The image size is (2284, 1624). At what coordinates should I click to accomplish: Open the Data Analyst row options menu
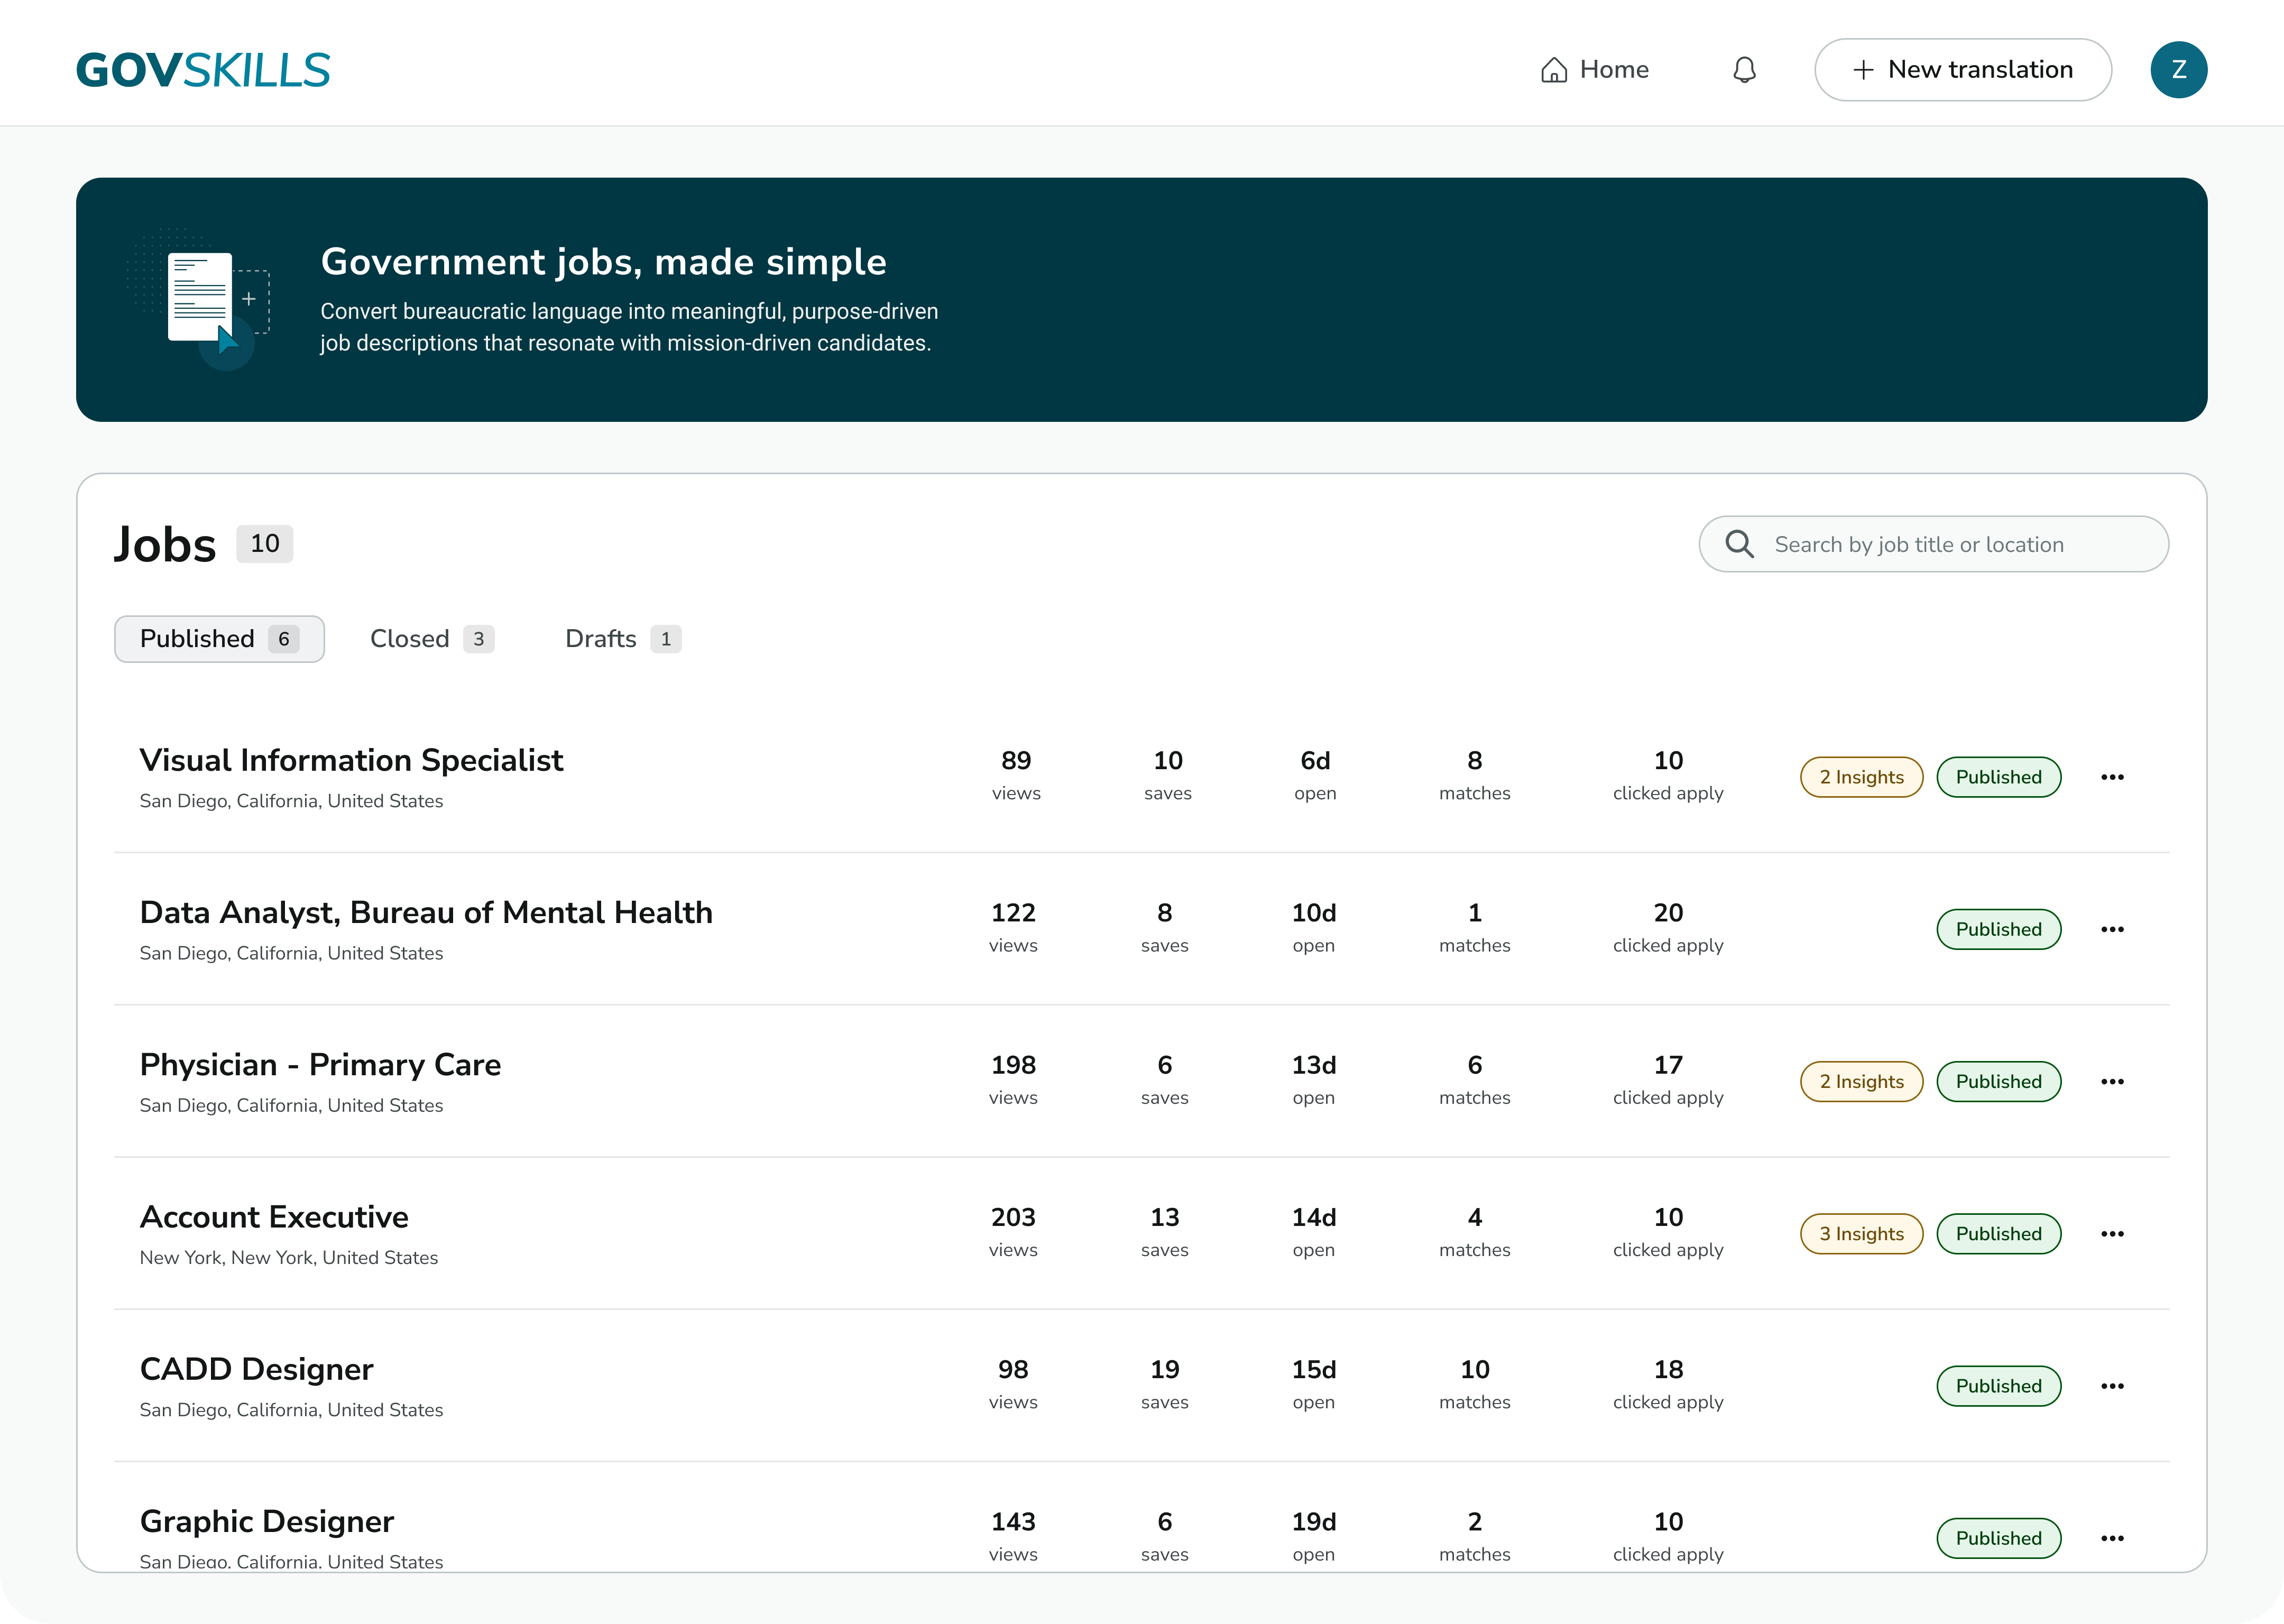point(2112,929)
